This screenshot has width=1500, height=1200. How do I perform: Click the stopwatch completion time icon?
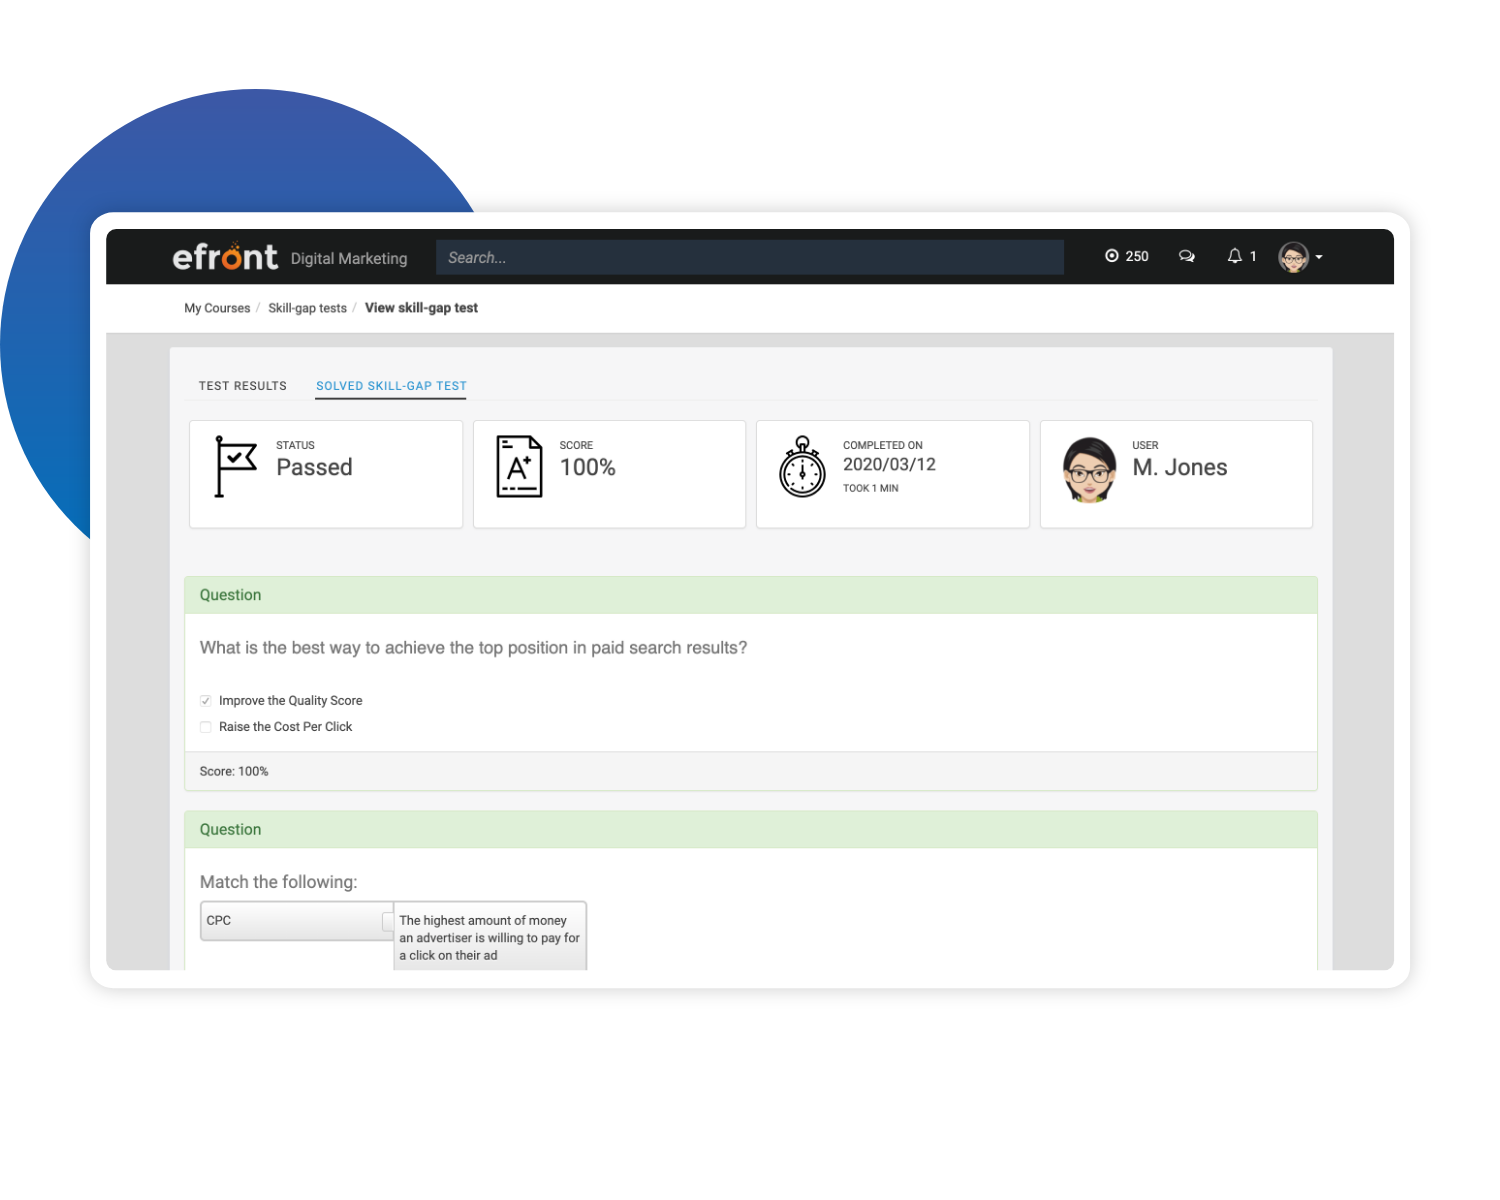[802, 467]
